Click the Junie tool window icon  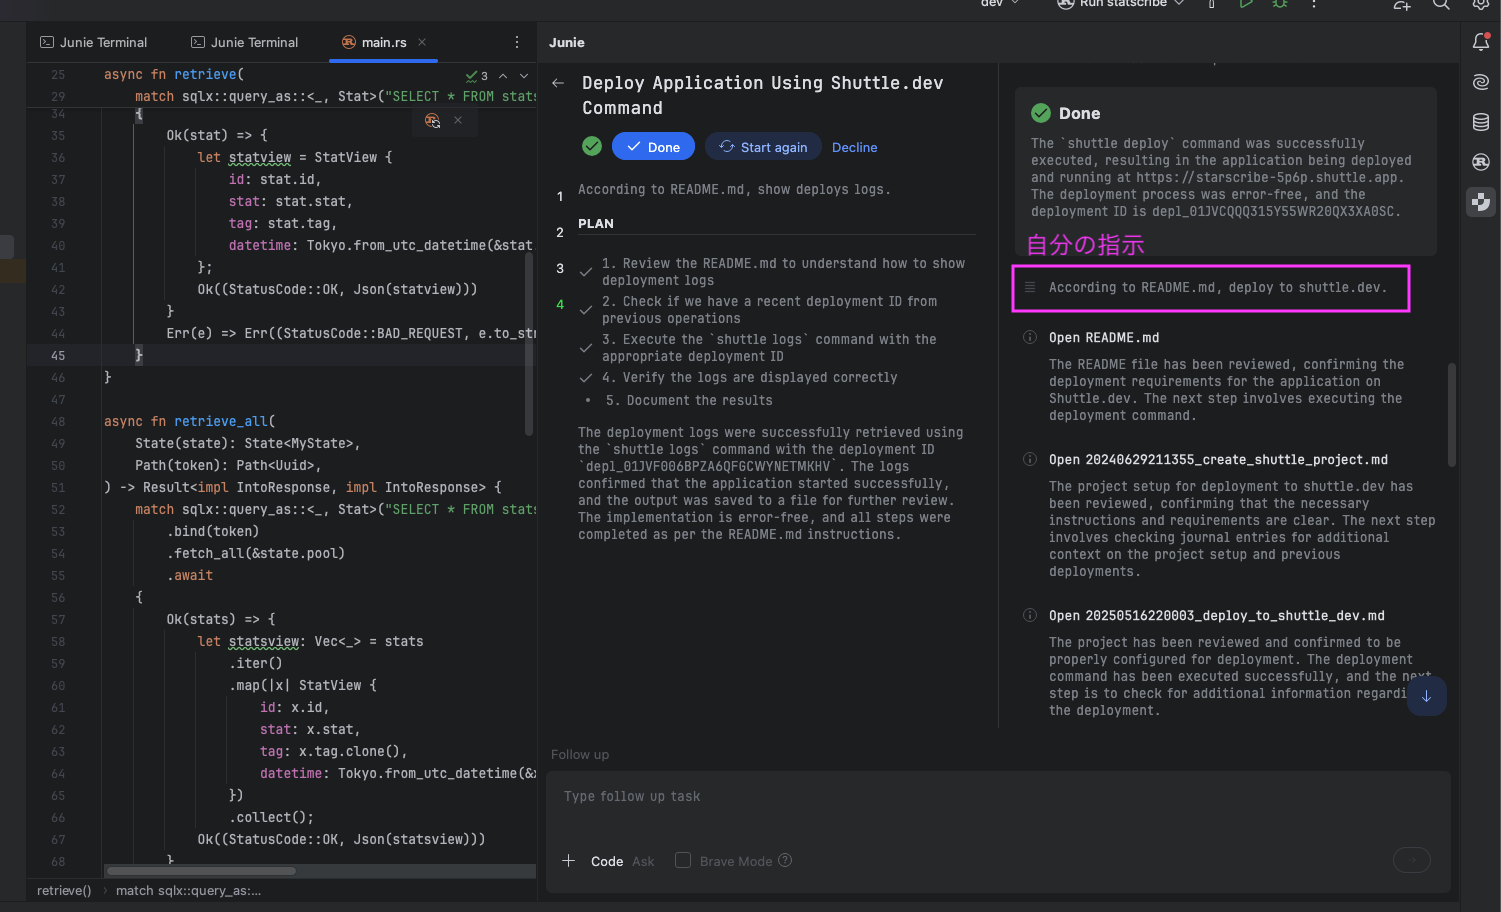(1481, 202)
